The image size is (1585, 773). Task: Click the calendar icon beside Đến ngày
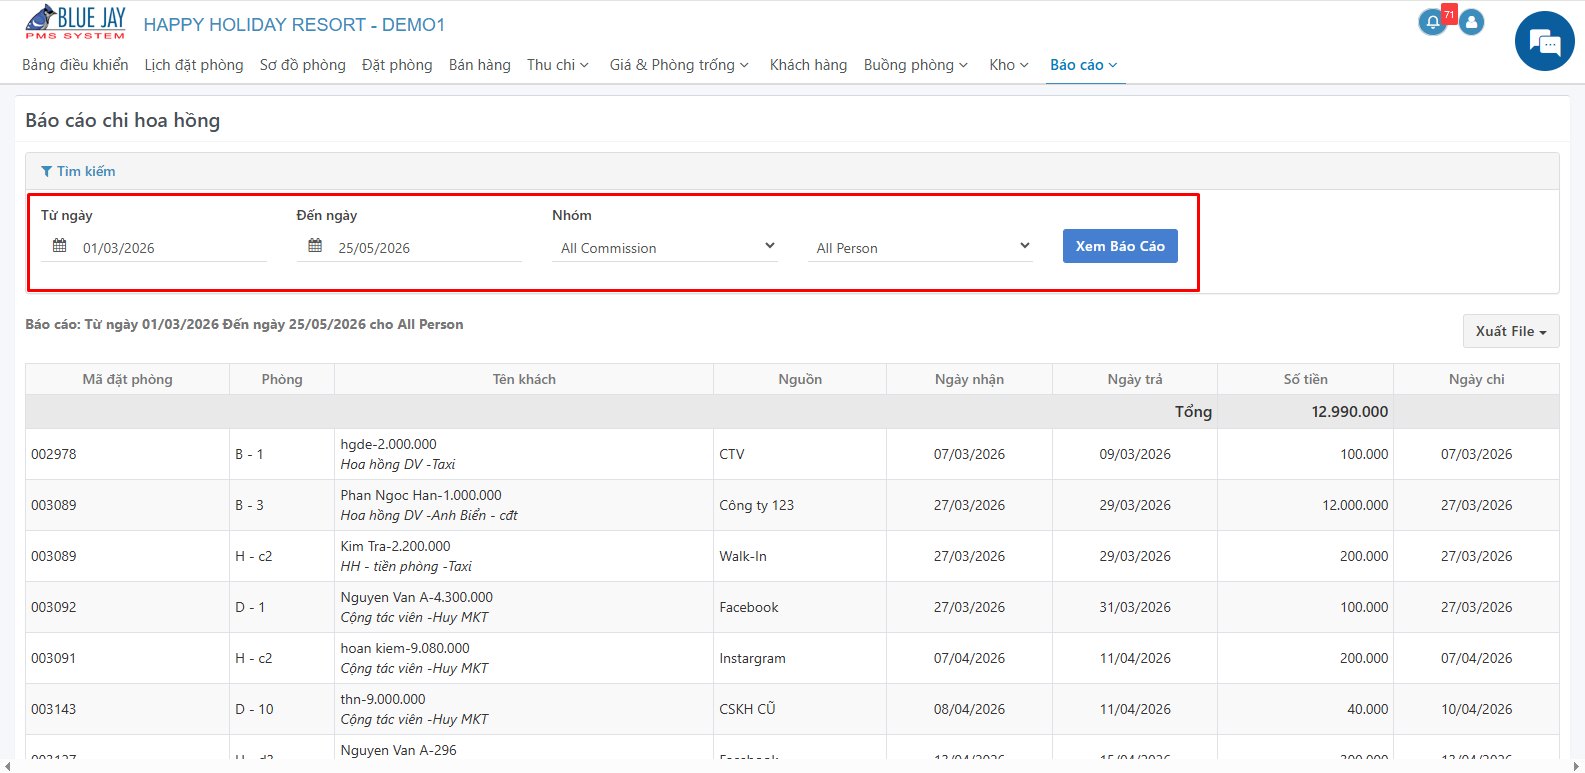(315, 246)
